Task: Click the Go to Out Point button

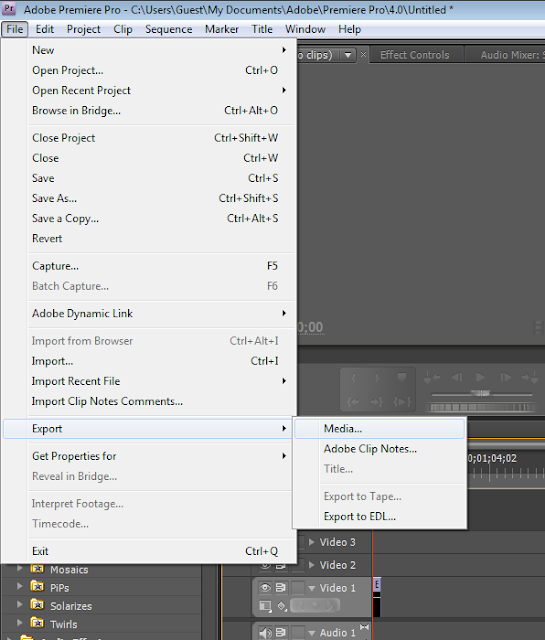Action: 378,402
